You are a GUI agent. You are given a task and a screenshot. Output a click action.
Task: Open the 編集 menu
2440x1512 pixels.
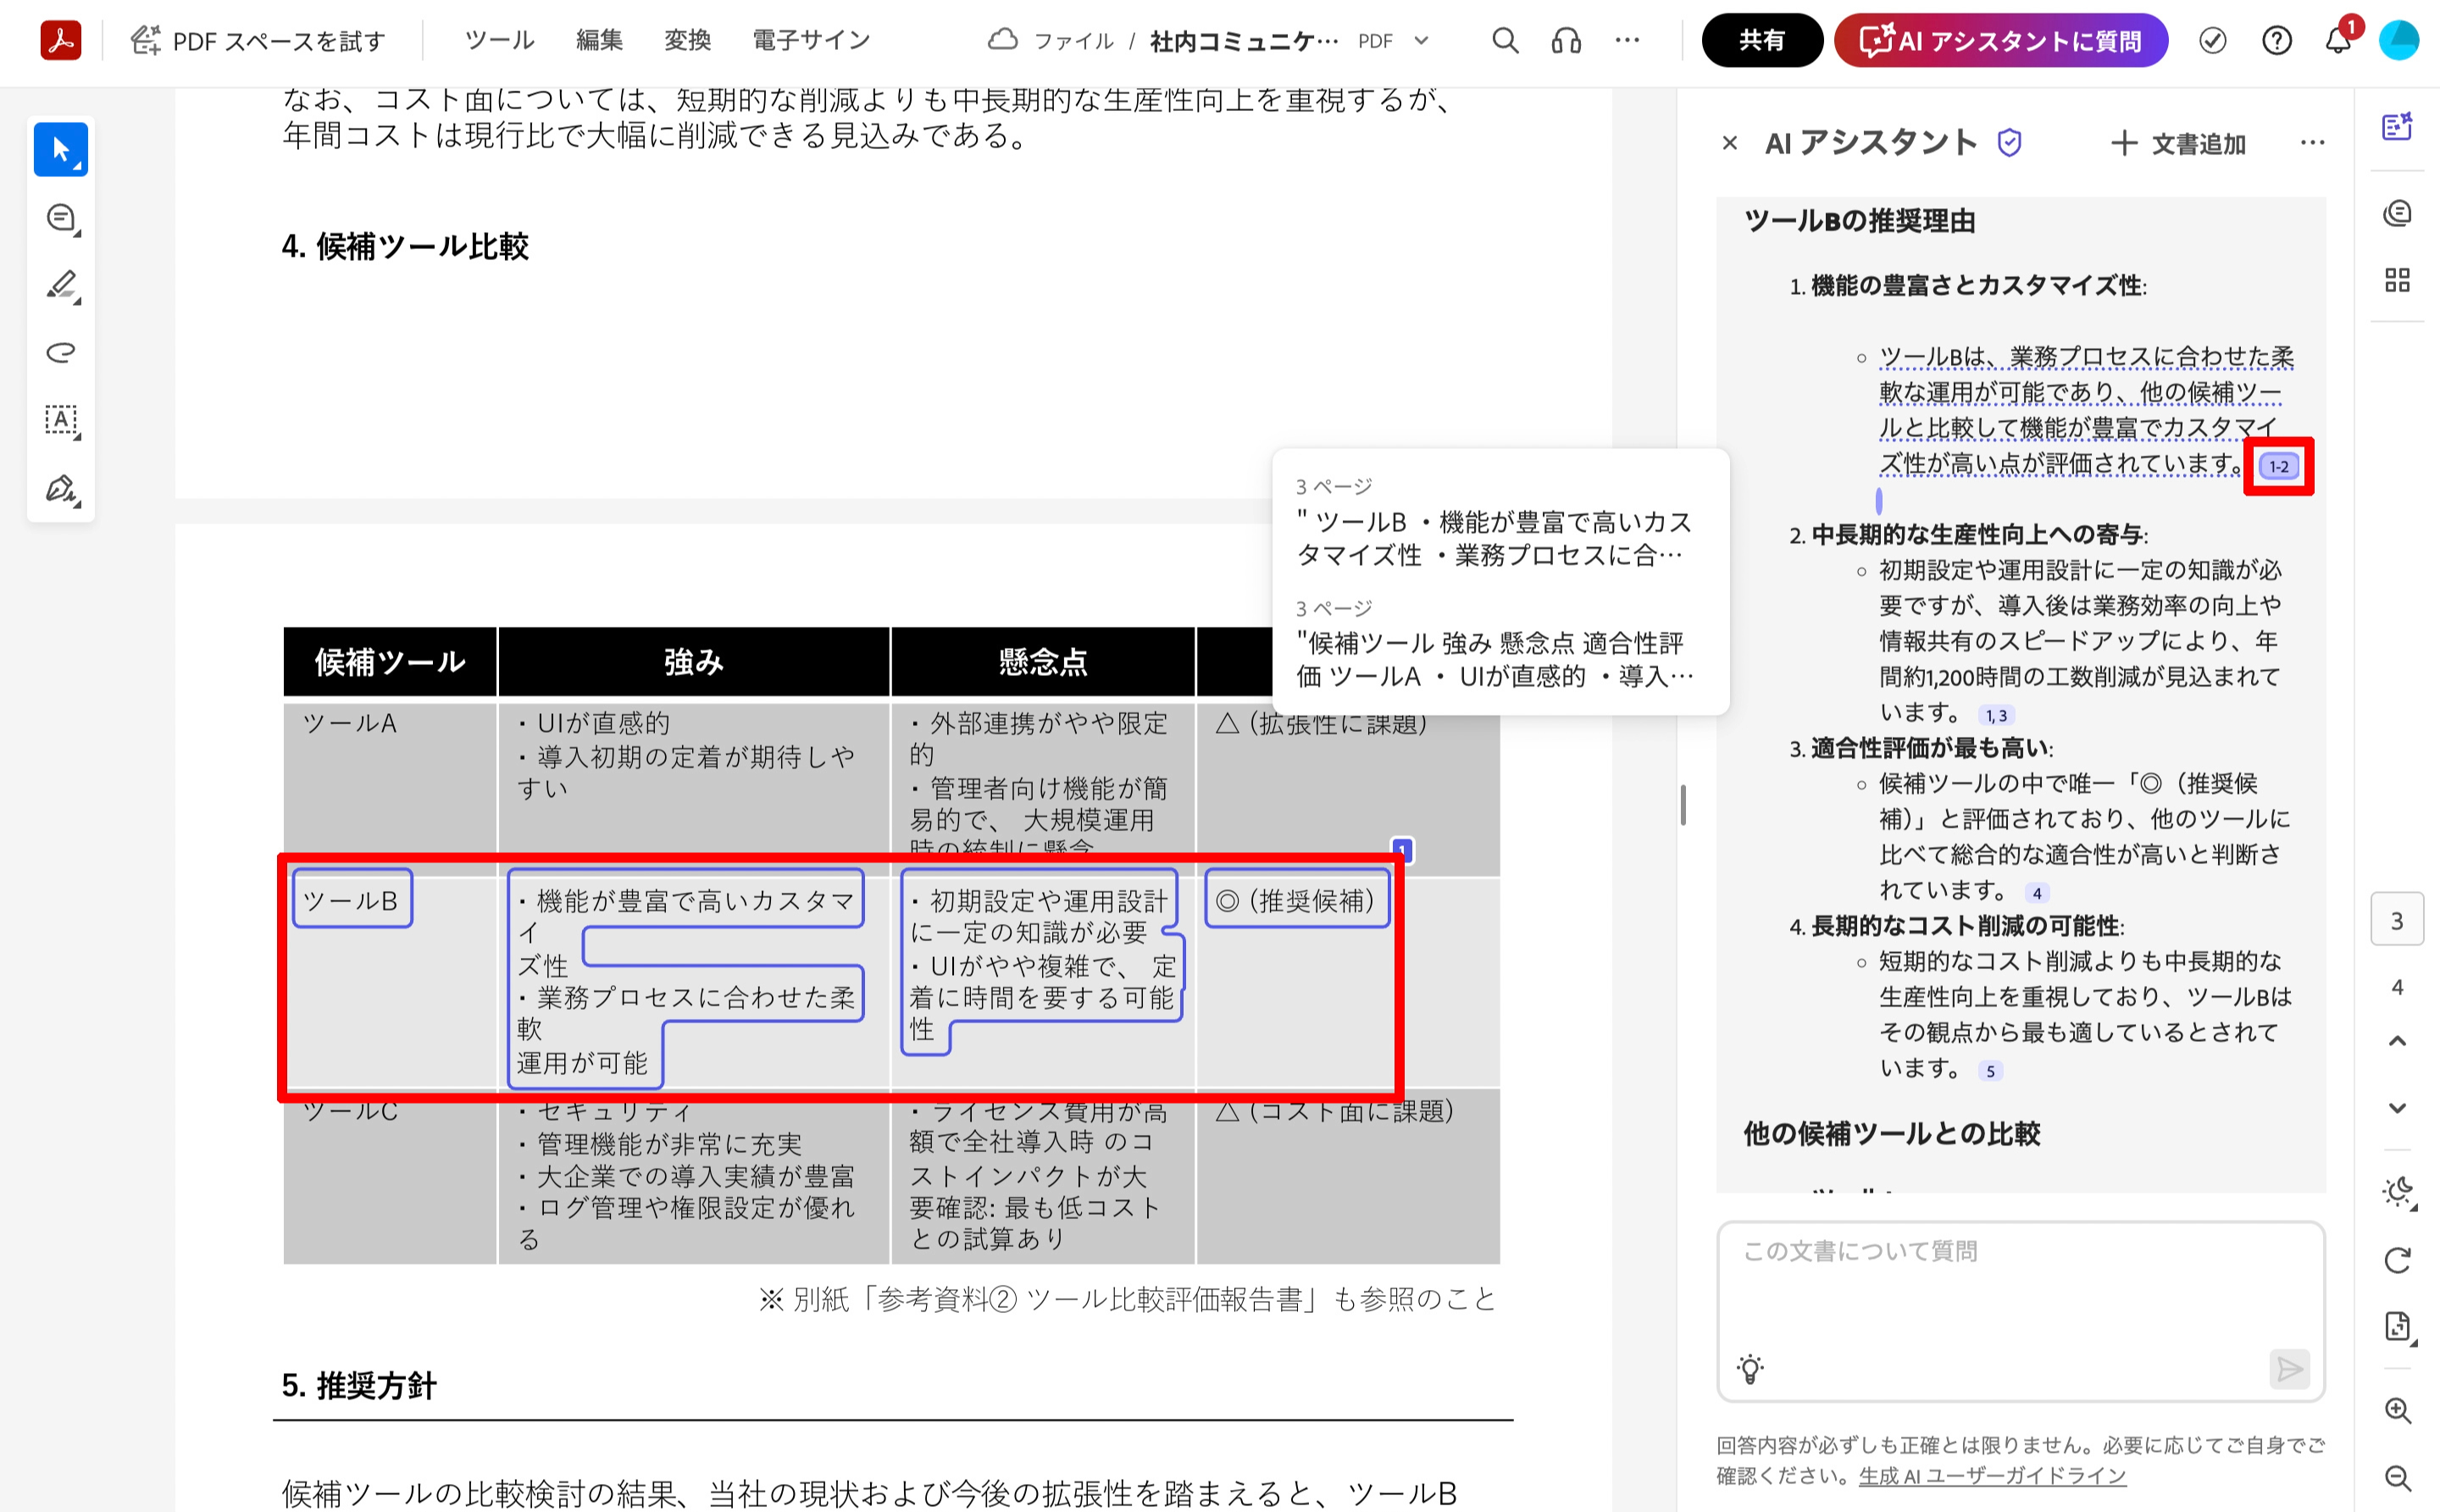coord(599,40)
